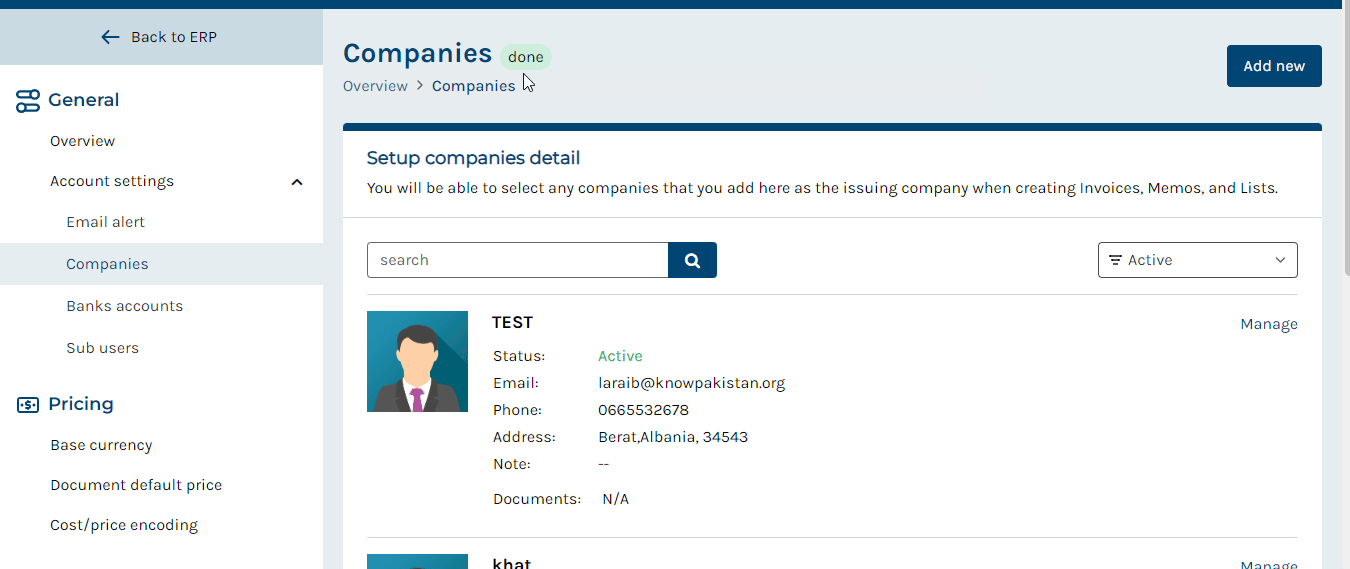Click the General section toggle icon
Screen dimensions: 1350x569
tap(27, 100)
